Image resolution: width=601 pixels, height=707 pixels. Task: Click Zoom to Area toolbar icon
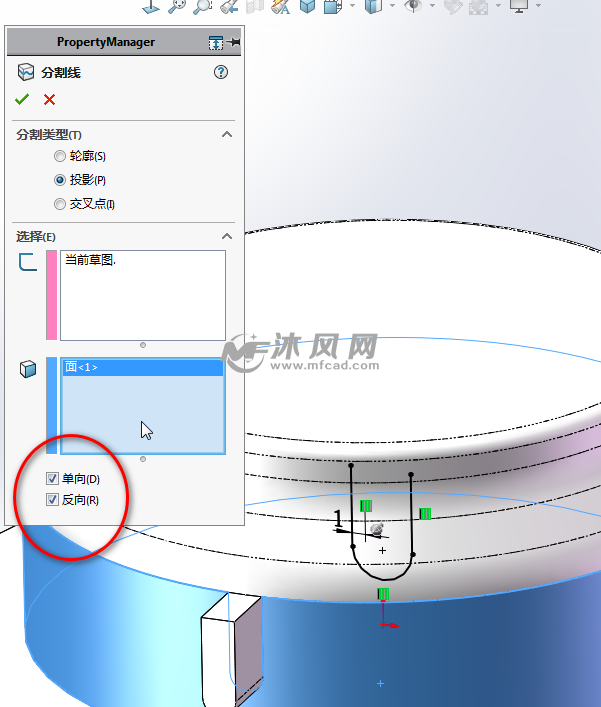tap(202, 5)
